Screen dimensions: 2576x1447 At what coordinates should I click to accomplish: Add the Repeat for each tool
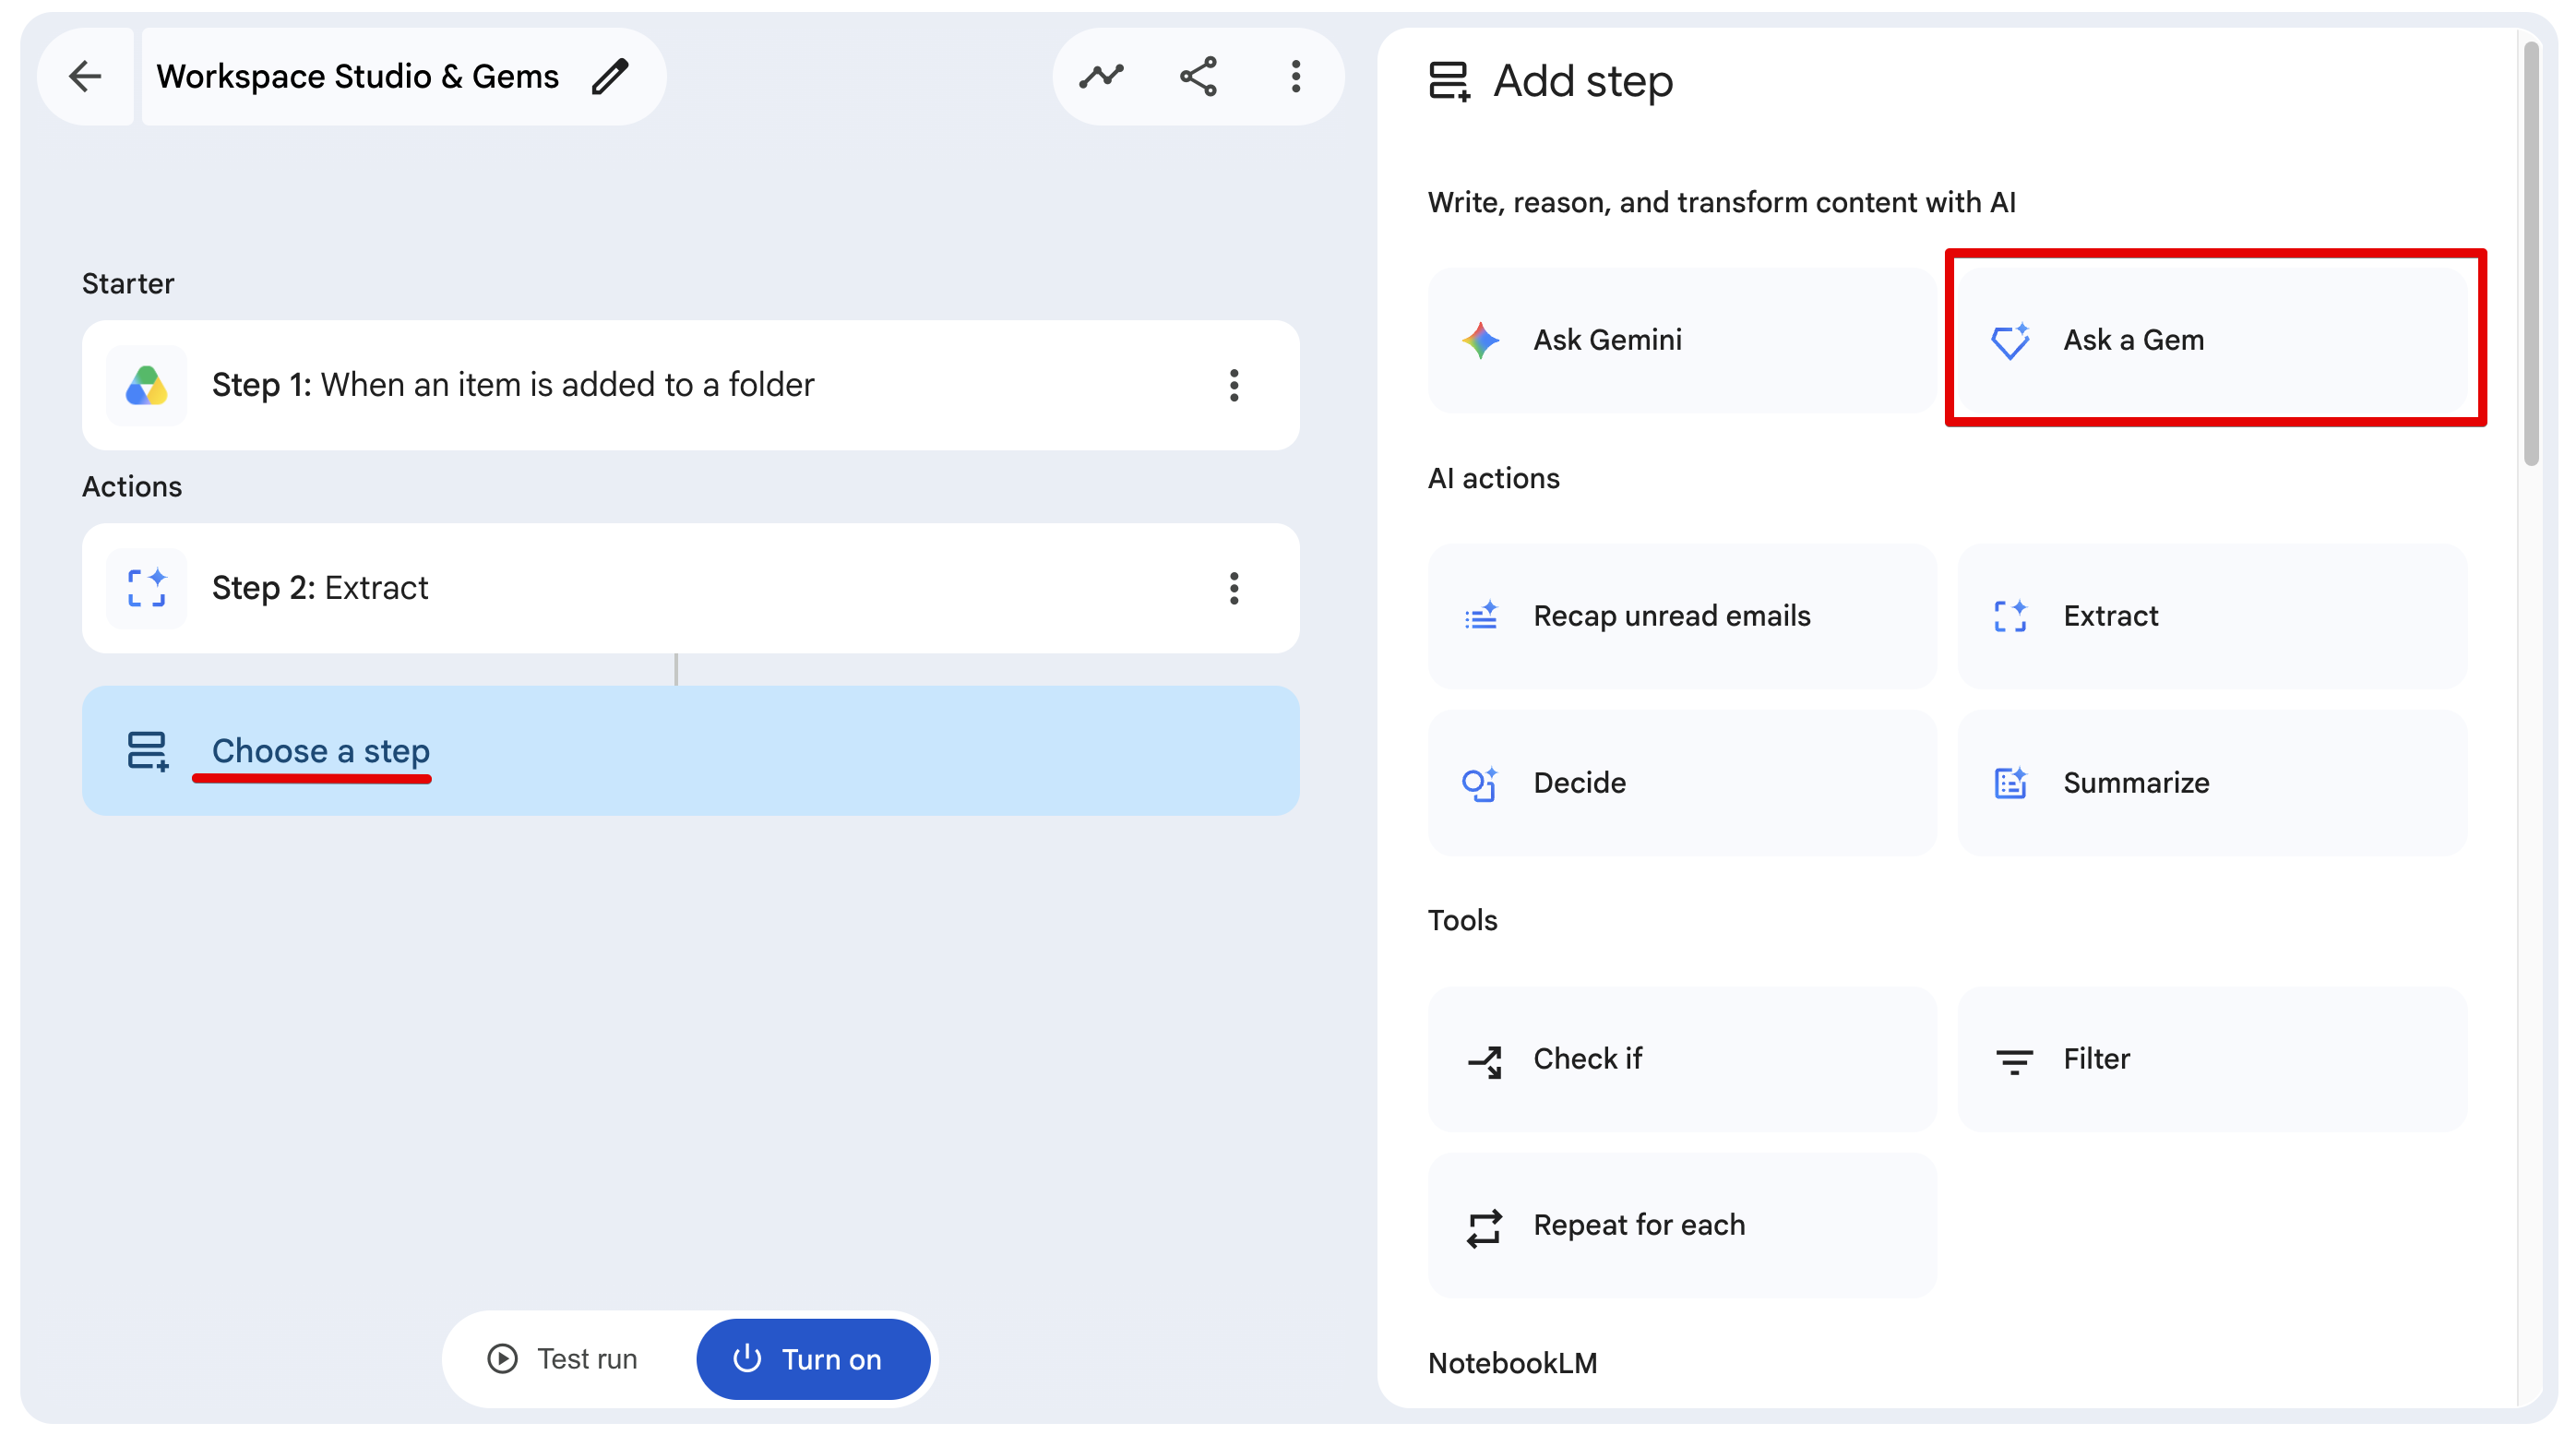[x=1681, y=1225]
